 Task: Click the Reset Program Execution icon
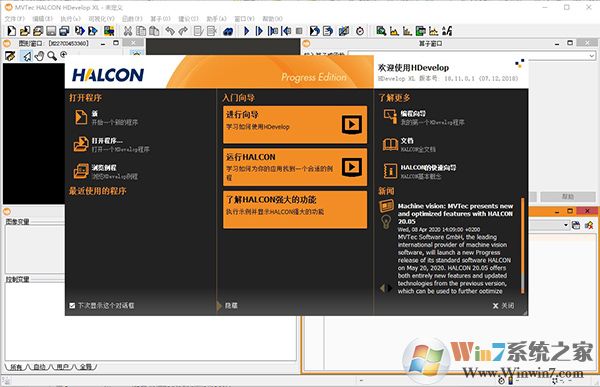315,31
